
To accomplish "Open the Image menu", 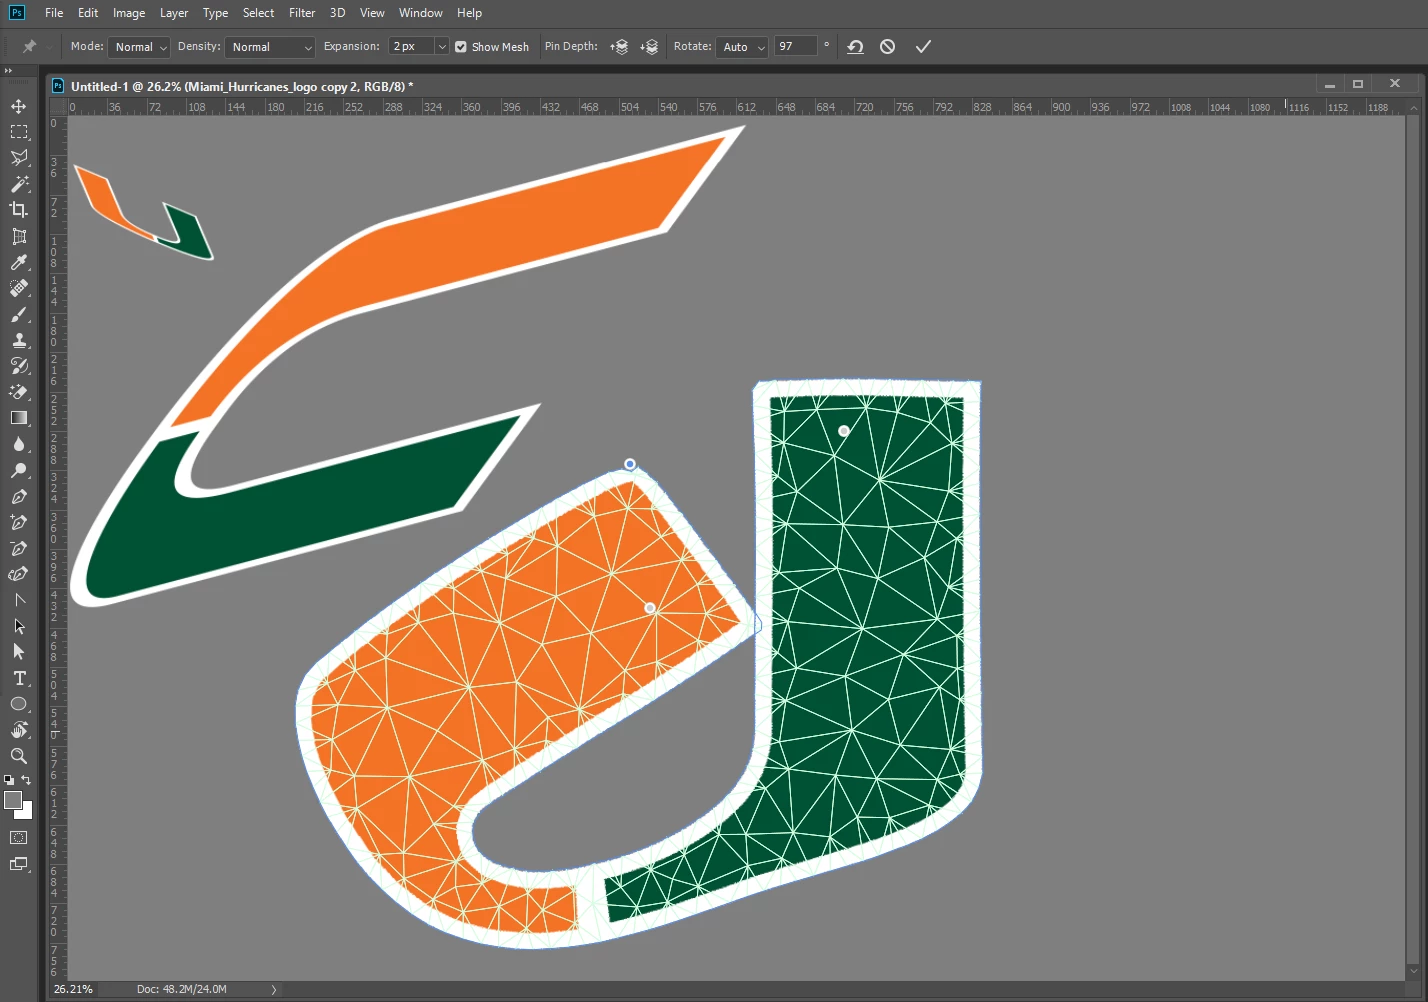I will [129, 13].
